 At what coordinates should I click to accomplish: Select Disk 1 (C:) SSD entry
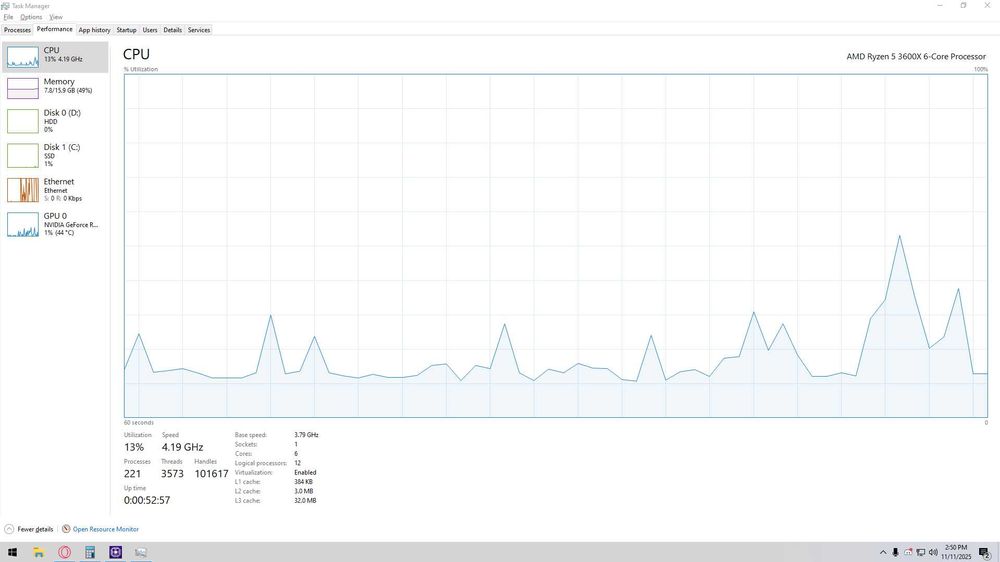(55, 155)
